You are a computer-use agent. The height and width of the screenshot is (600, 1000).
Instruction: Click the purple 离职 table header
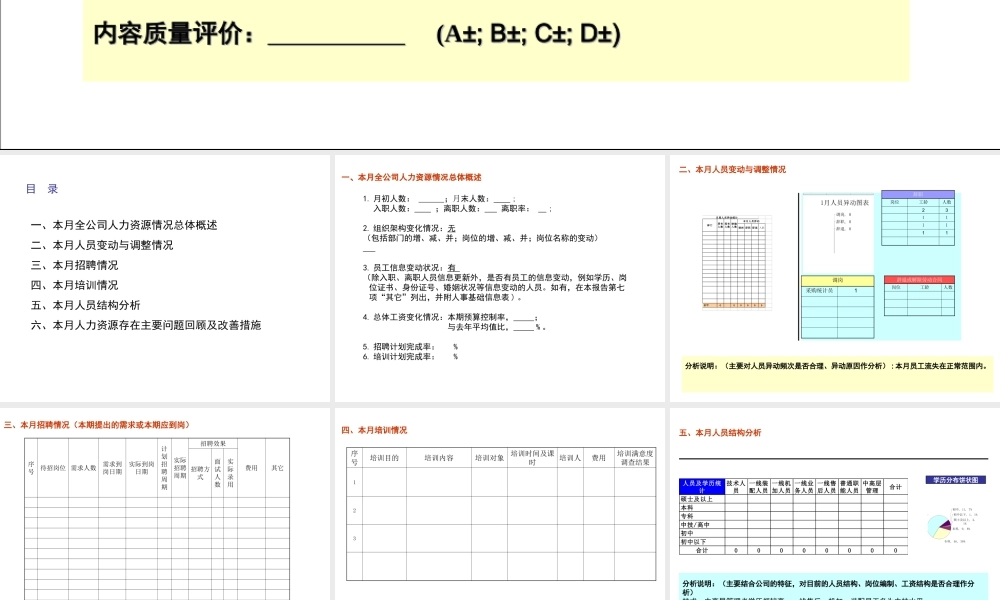point(917,194)
